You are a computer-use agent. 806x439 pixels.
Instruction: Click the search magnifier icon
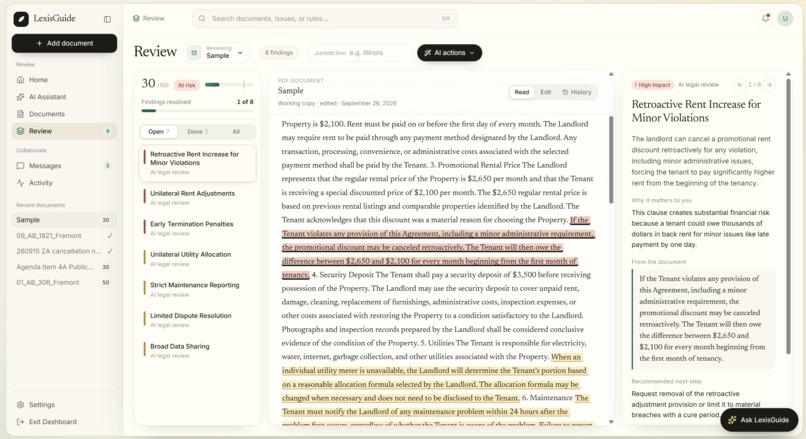click(x=202, y=19)
